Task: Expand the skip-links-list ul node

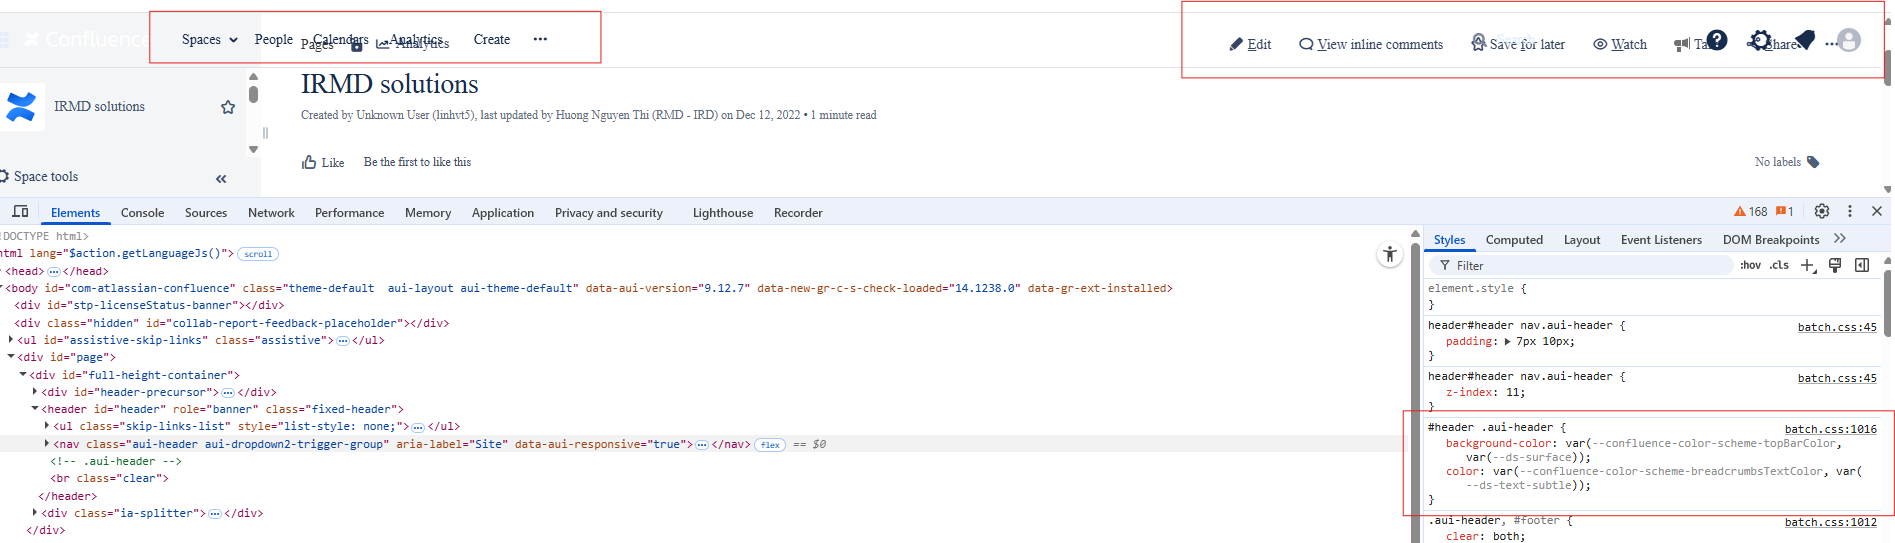Action: [47, 426]
